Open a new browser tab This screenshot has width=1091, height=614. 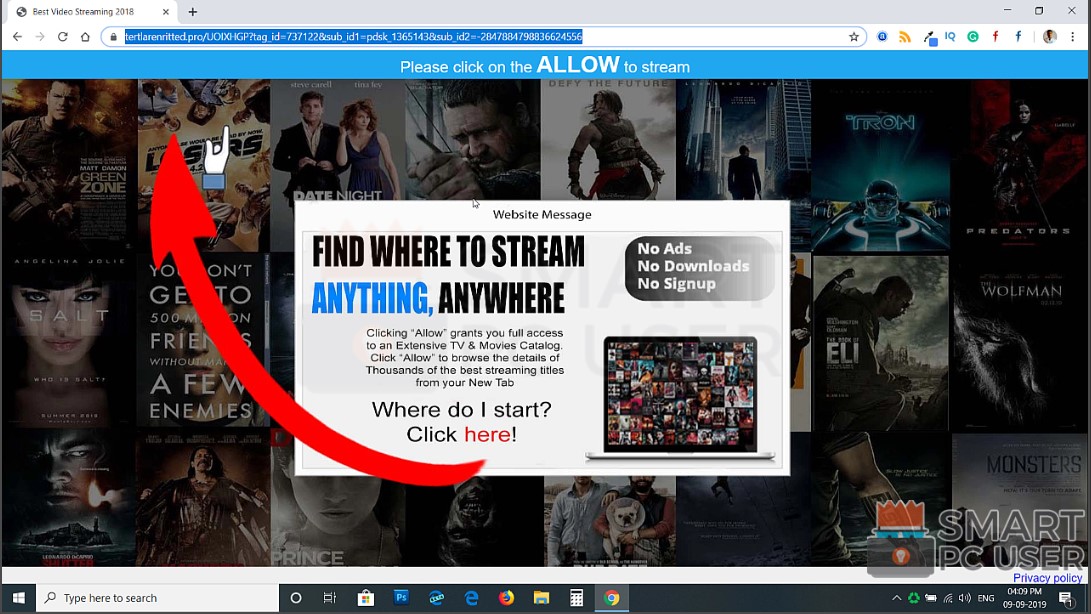[x=190, y=13]
